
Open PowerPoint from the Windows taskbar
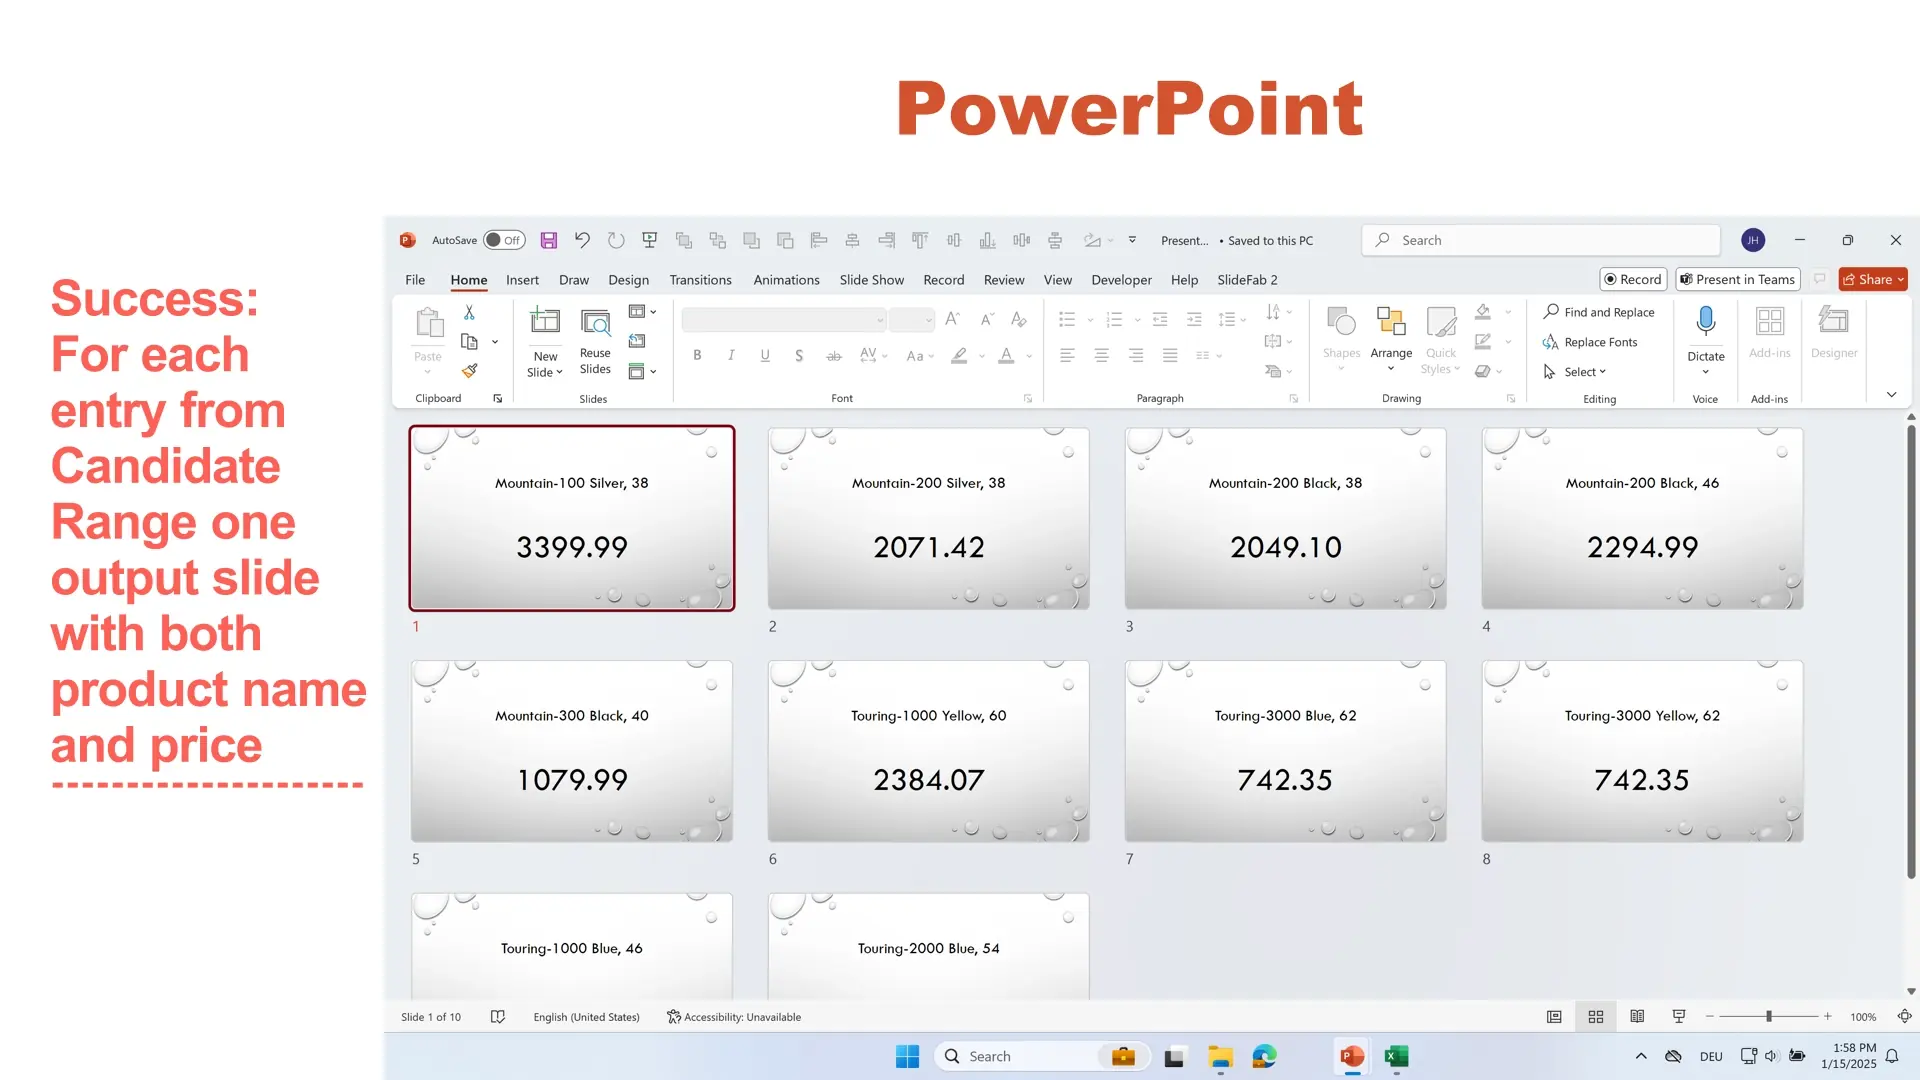coord(1352,1056)
